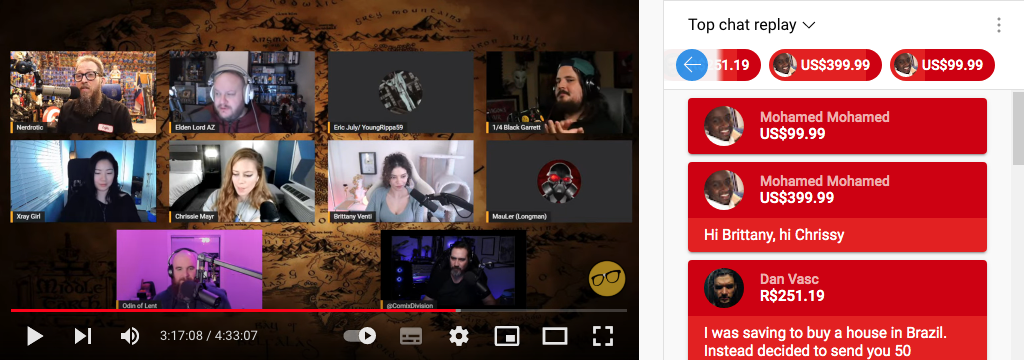
Task: Mute the video volume
Action: click(130, 336)
